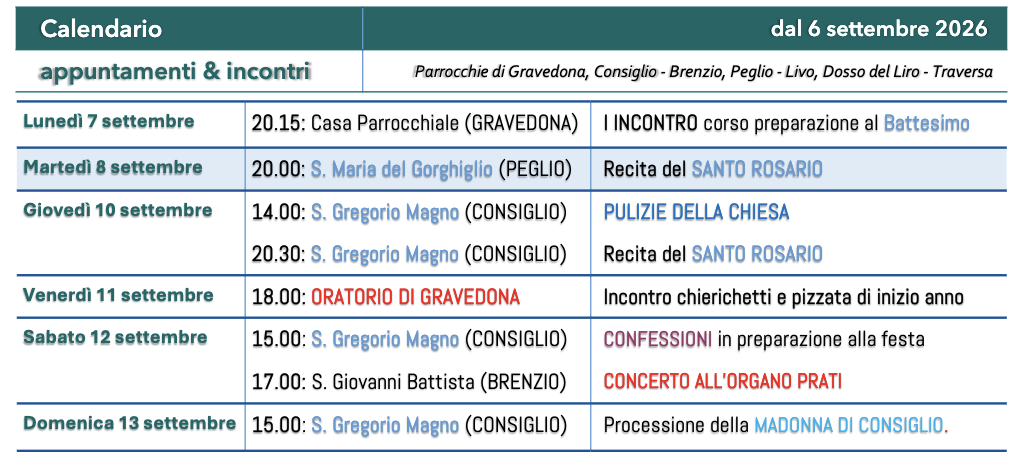The height and width of the screenshot is (460, 1020).
Task: Select the Lunedì 7 settembre row label
Action: [109, 122]
